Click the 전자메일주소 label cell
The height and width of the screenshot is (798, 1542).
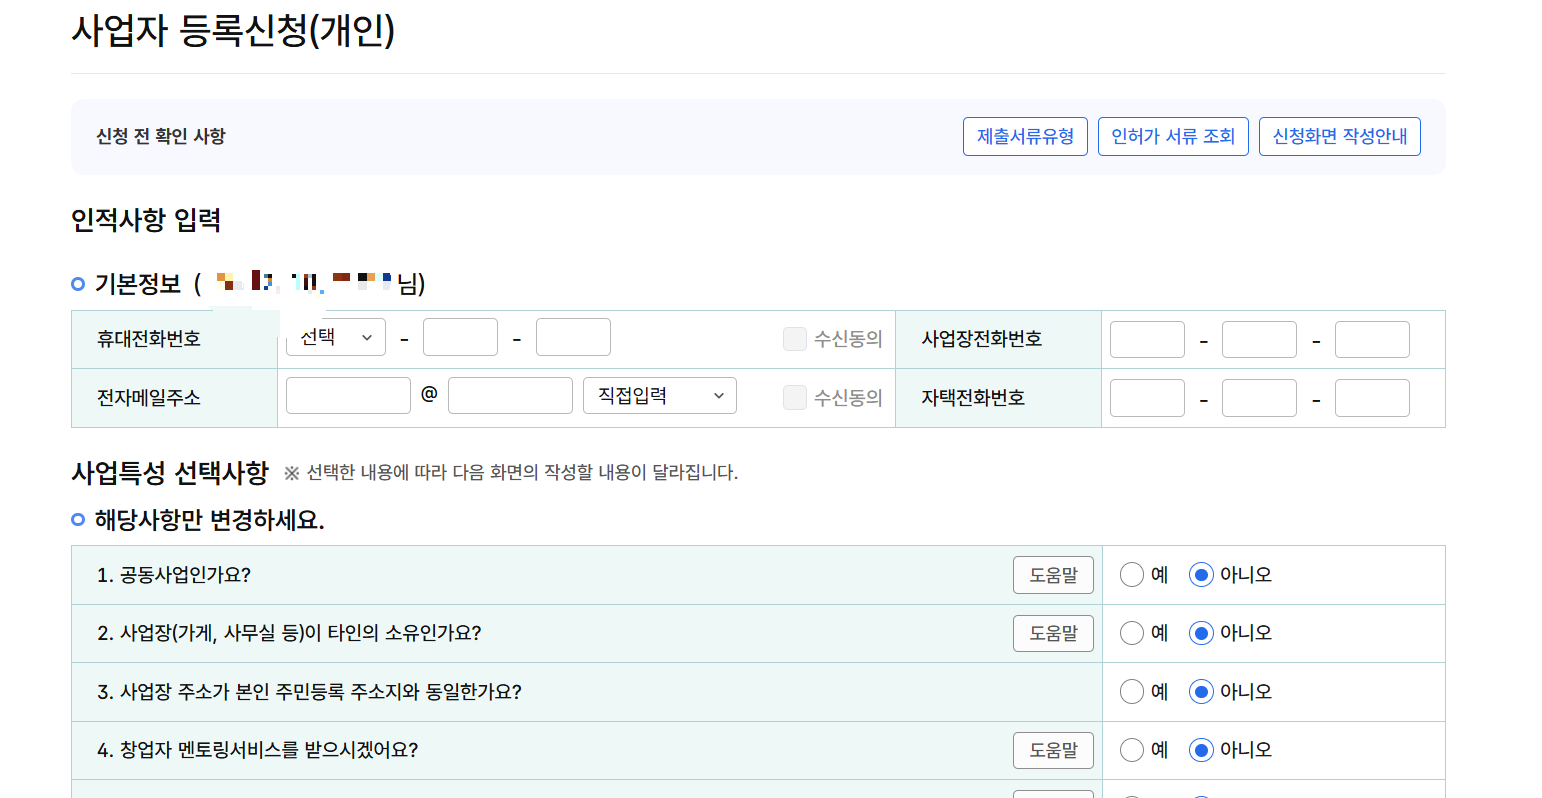click(174, 398)
